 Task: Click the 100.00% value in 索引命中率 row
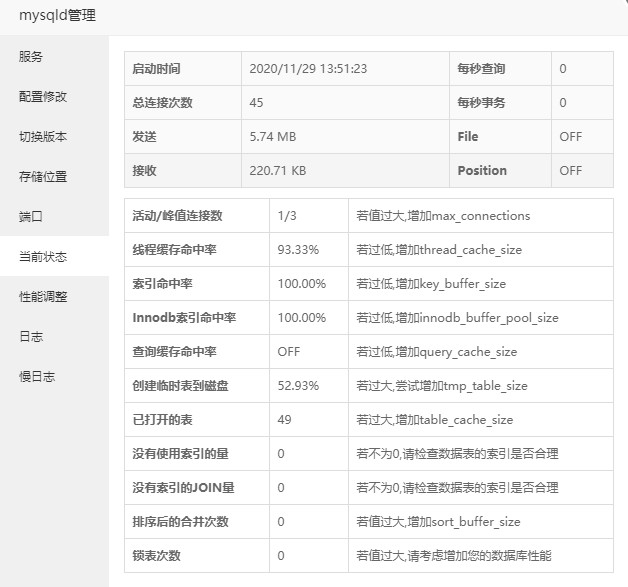302,283
